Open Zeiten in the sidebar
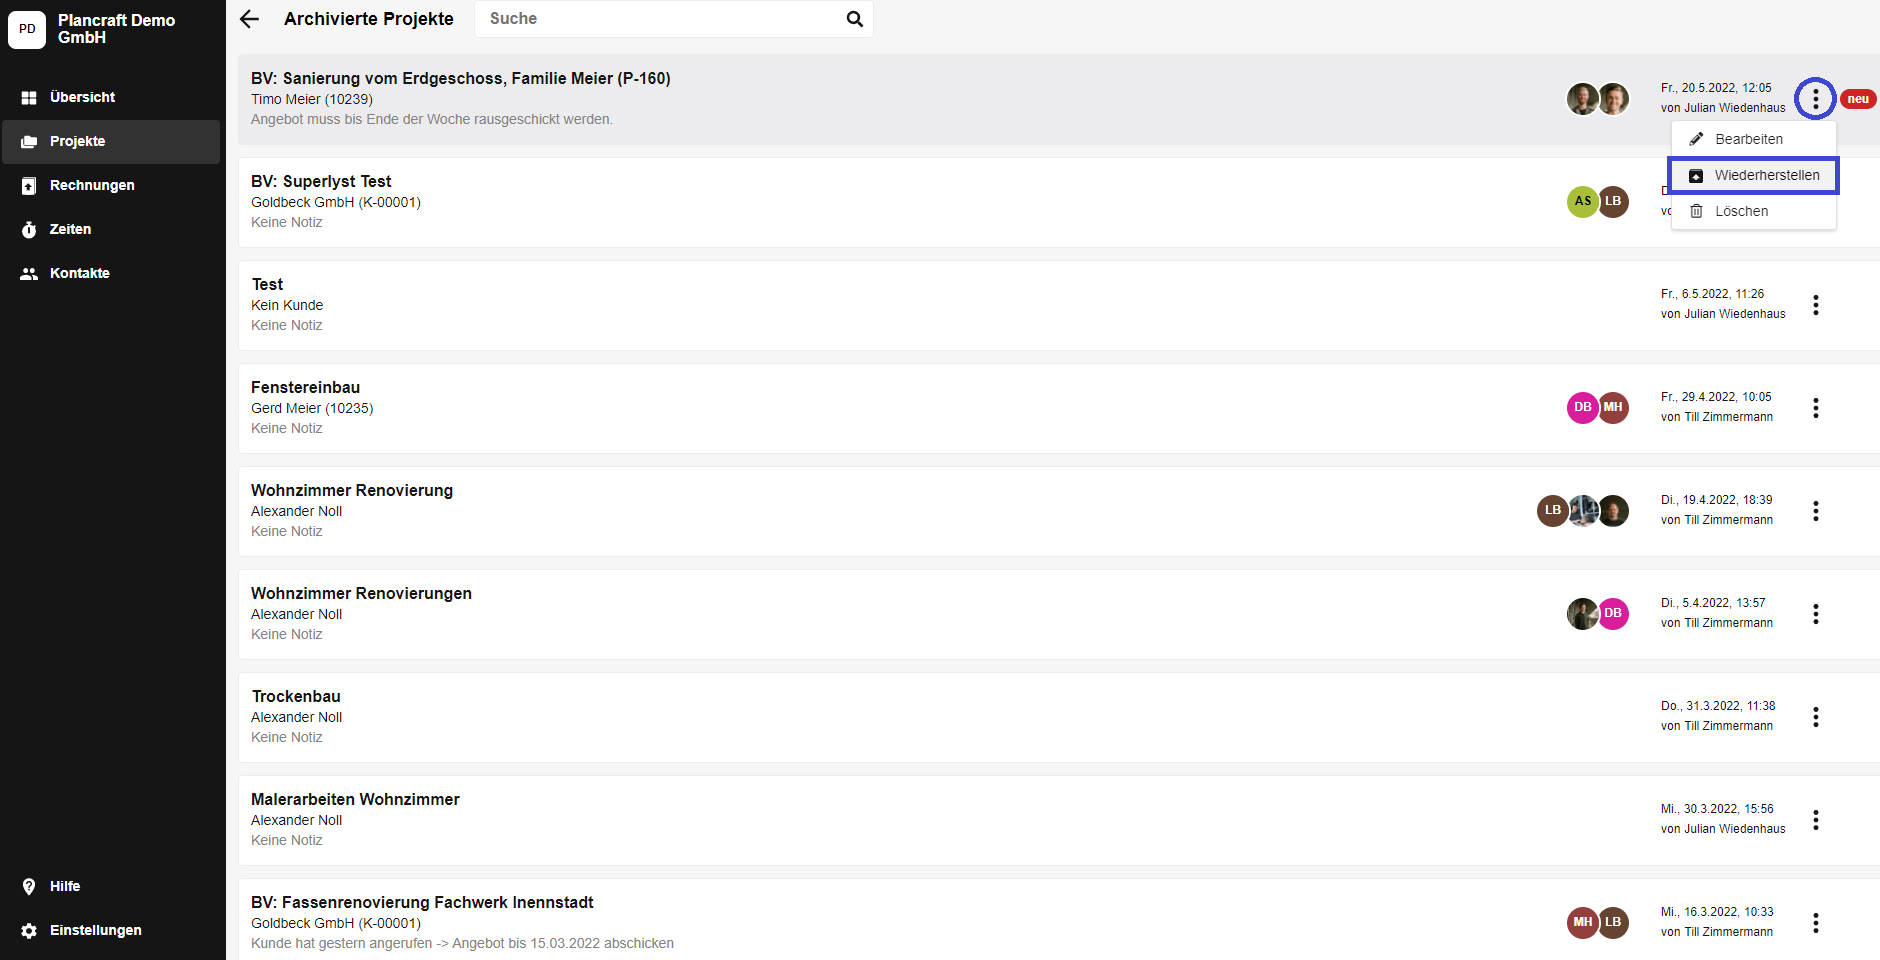 point(111,230)
